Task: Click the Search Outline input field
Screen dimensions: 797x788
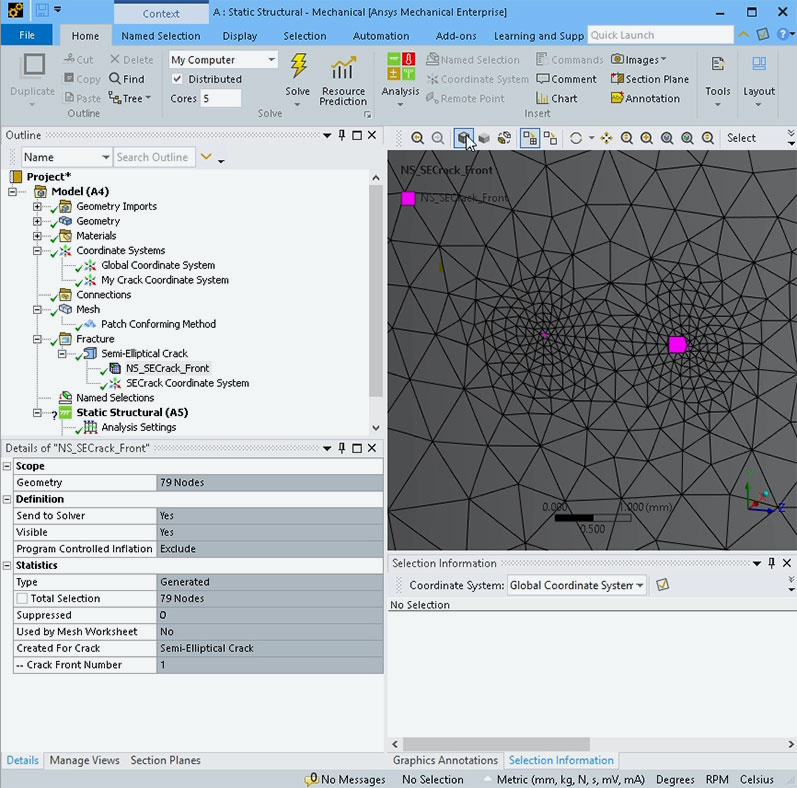Action: pos(153,157)
